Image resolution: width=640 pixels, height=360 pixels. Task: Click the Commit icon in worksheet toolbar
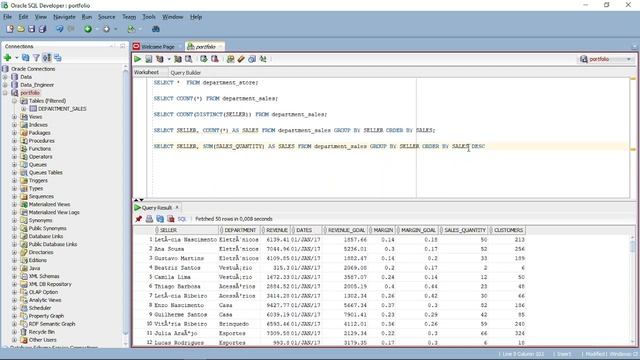[204, 59]
